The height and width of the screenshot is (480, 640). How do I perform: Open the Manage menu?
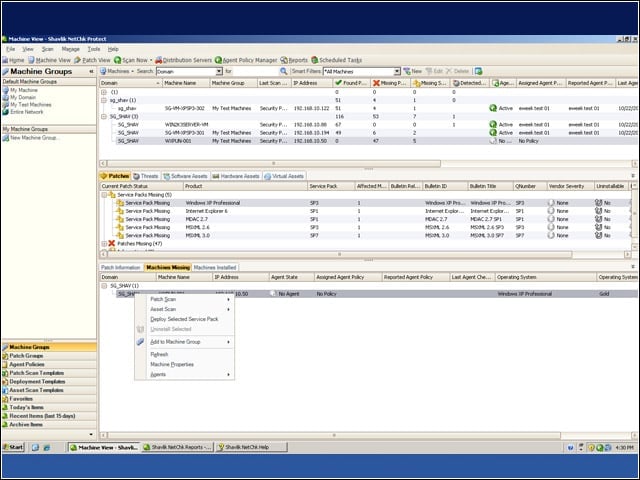coord(71,49)
